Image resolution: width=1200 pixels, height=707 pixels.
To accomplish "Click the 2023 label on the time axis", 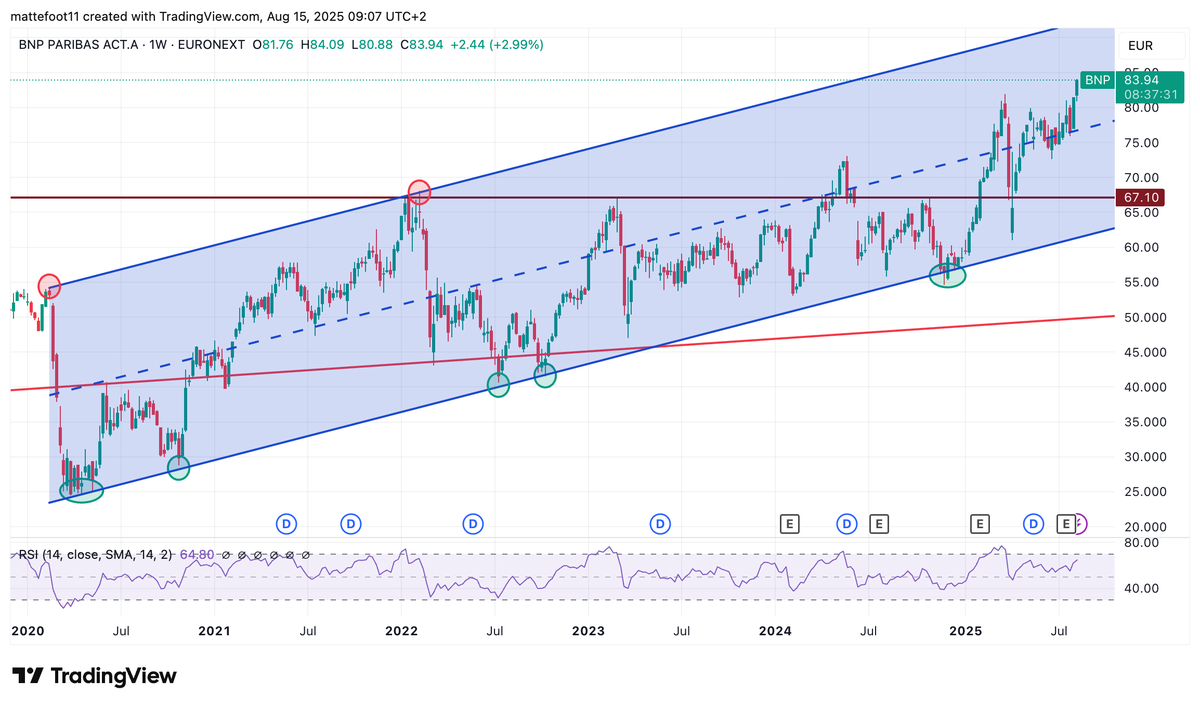I will coord(588,631).
